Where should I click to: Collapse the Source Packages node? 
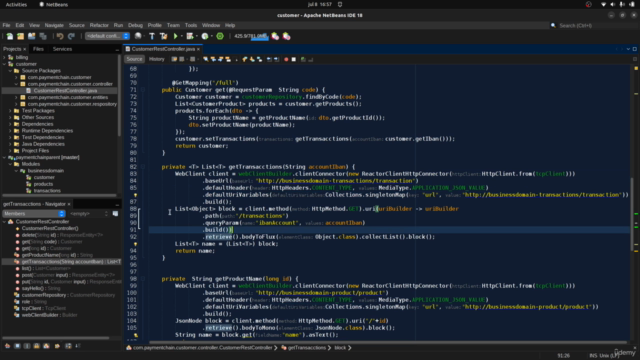coord(10,71)
